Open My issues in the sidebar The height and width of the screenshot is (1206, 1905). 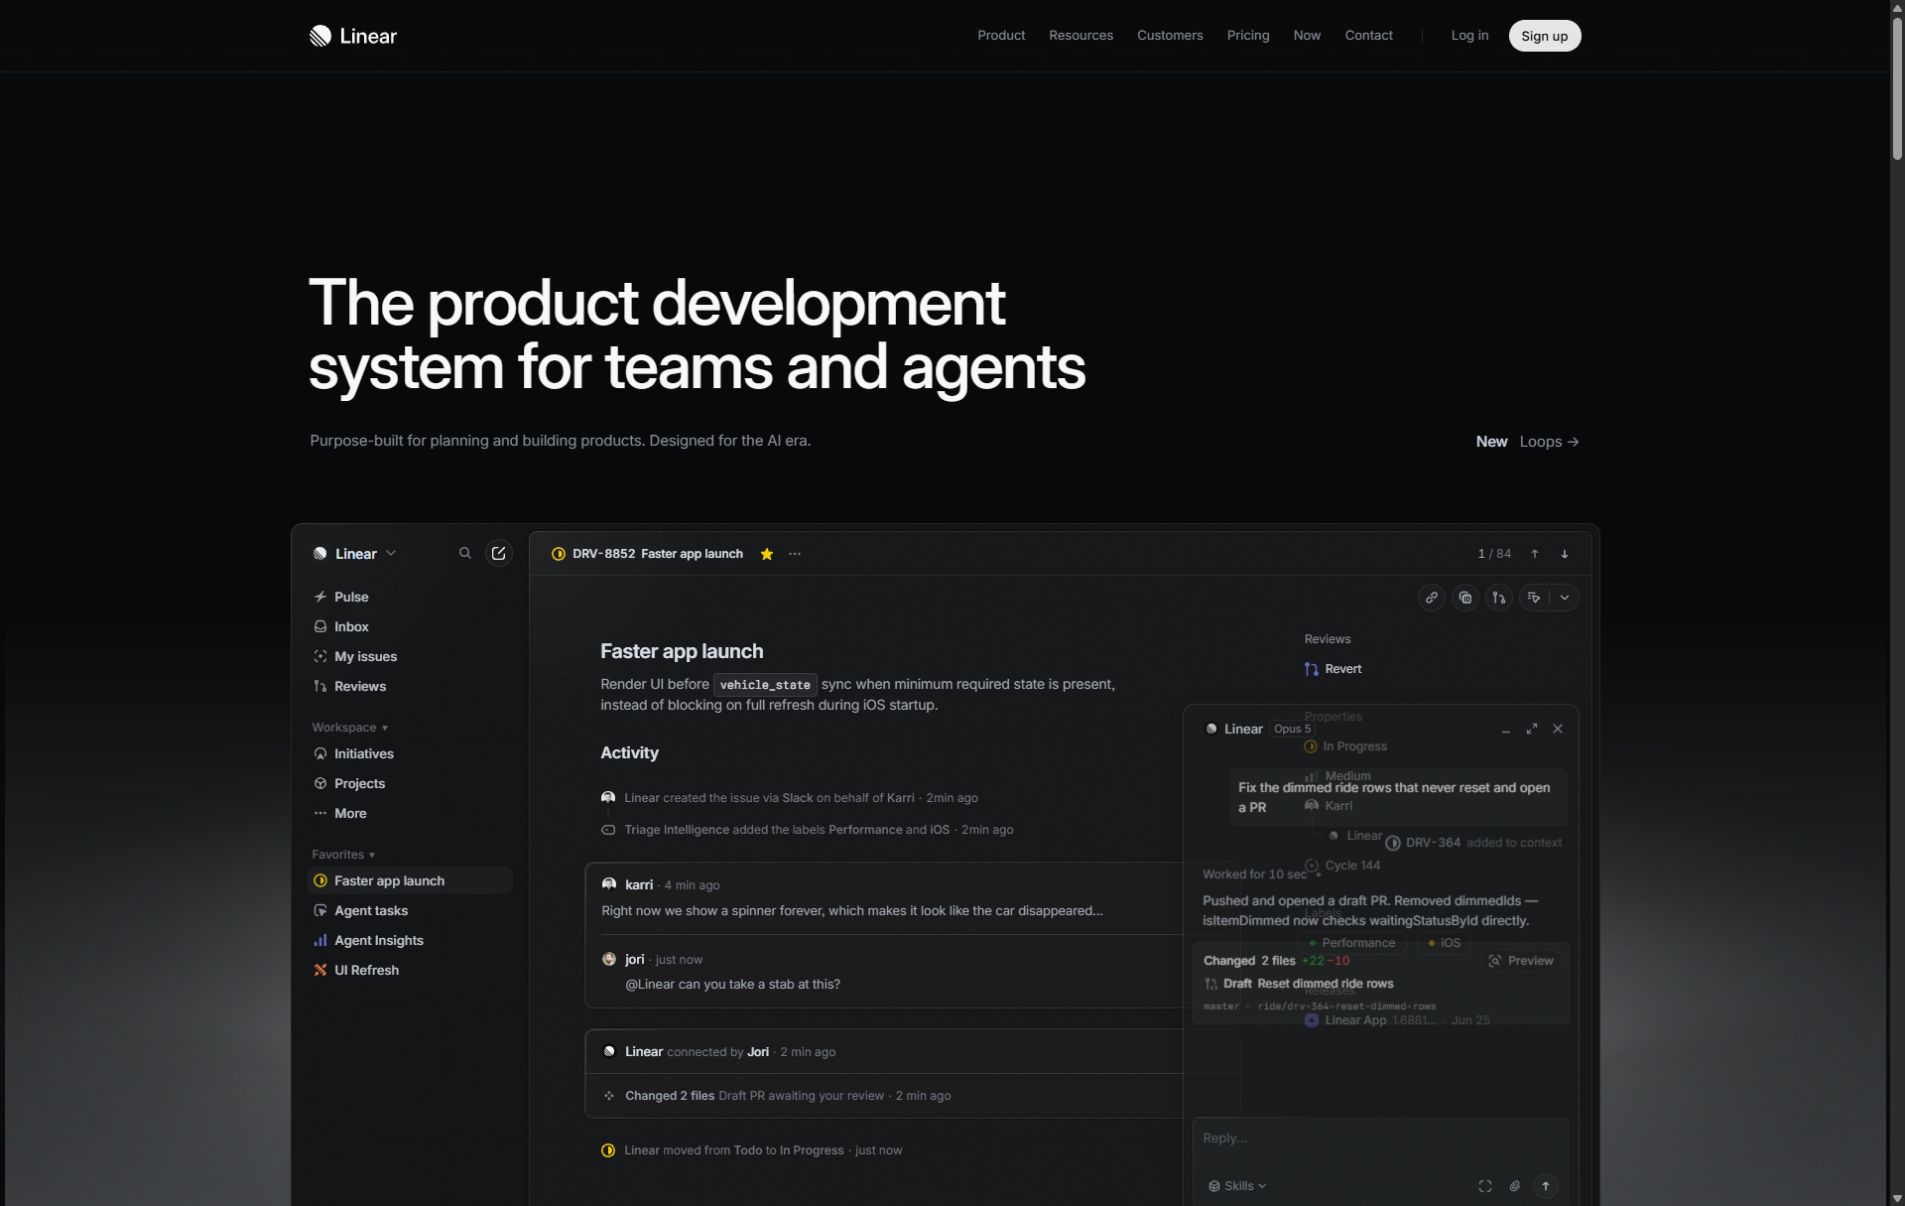pos(410,657)
